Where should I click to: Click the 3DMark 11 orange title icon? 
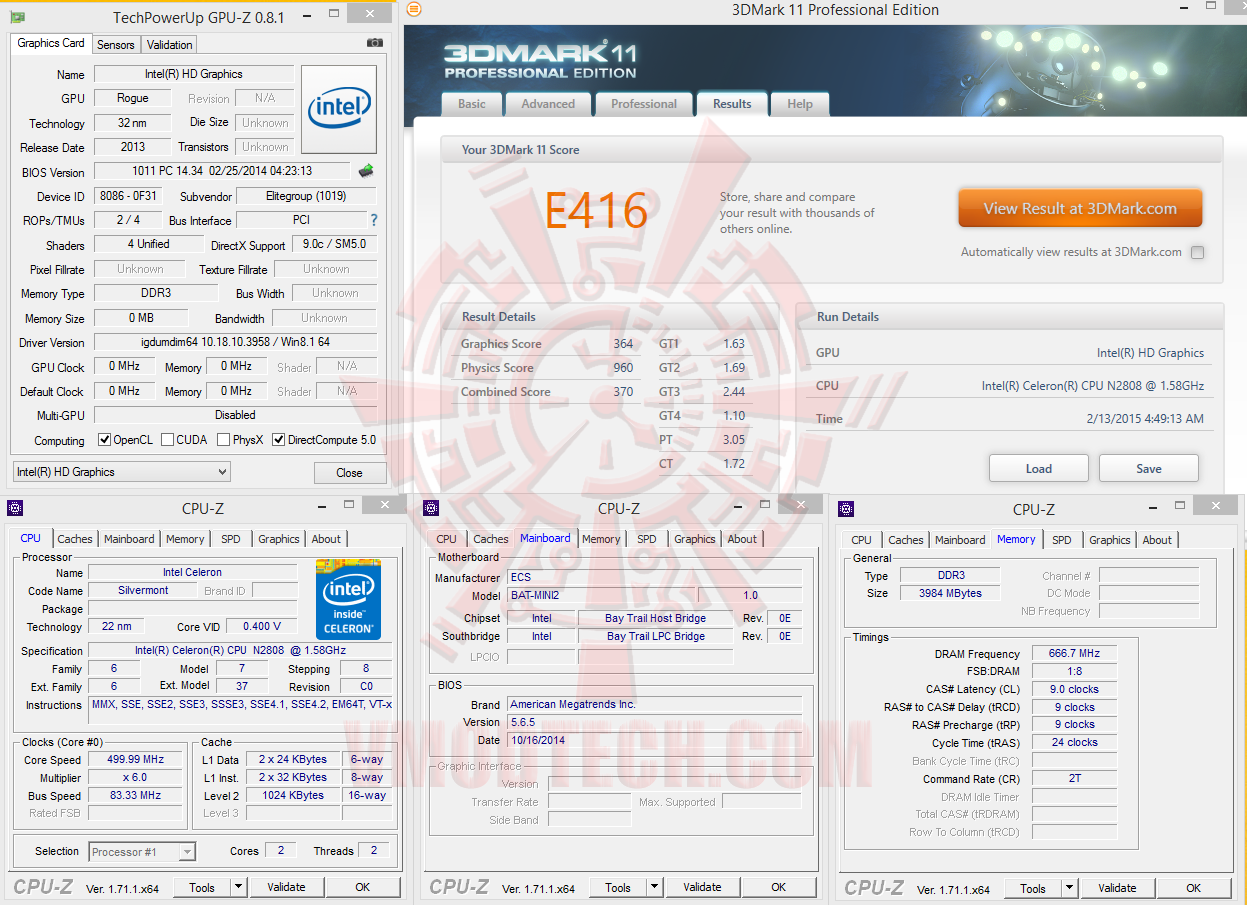pyautogui.click(x=414, y=9)
